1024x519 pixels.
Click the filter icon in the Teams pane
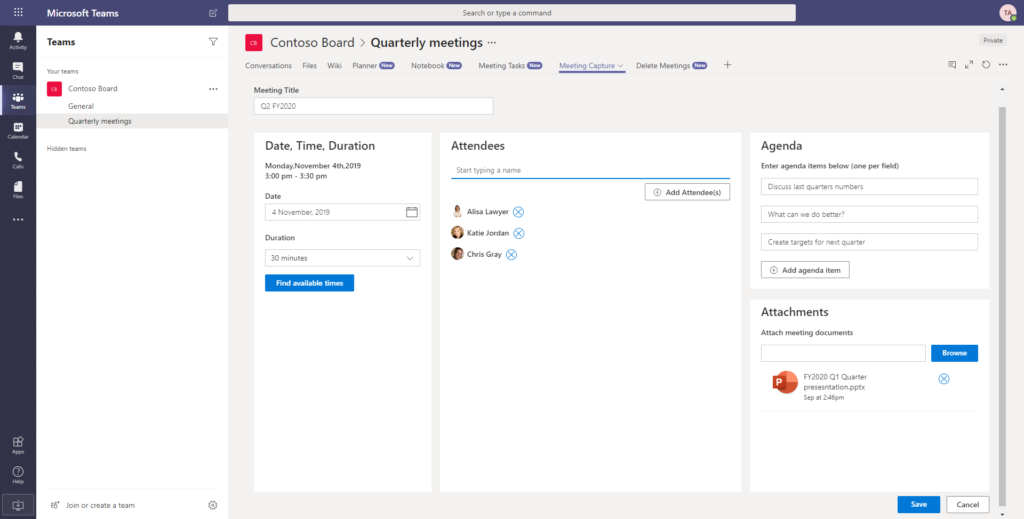213,42
